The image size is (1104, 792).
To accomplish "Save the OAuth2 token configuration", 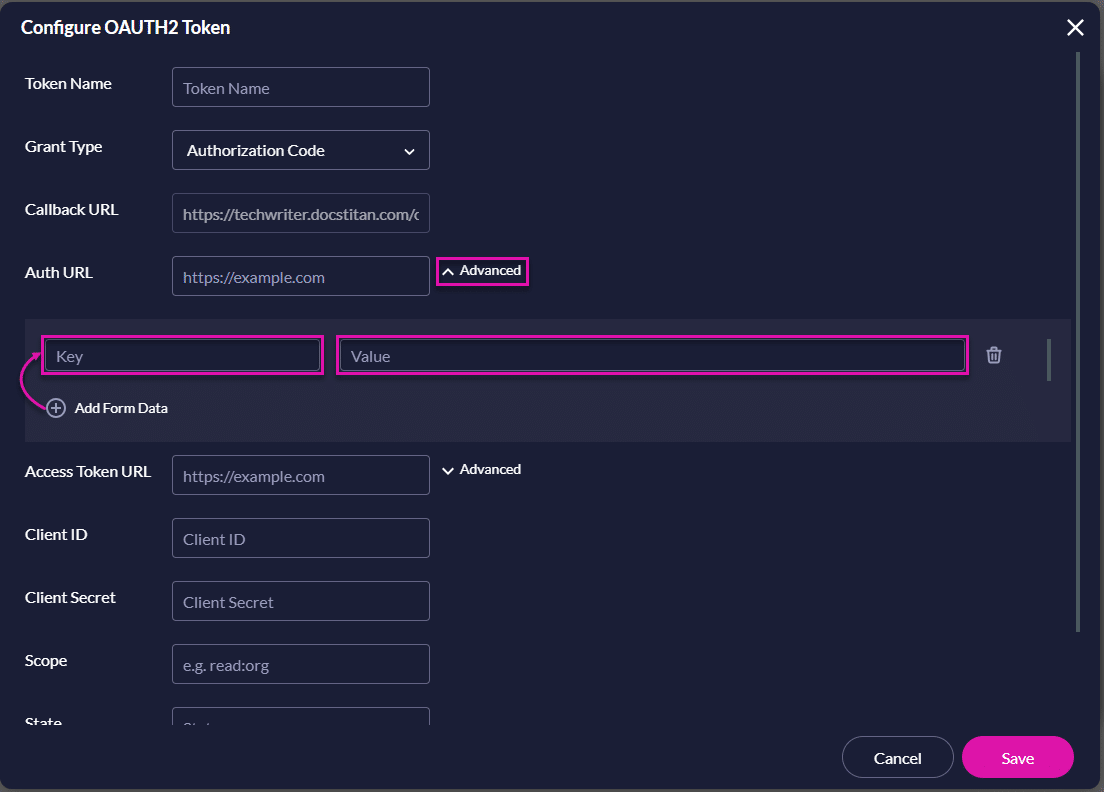I will click(1017, 757).
